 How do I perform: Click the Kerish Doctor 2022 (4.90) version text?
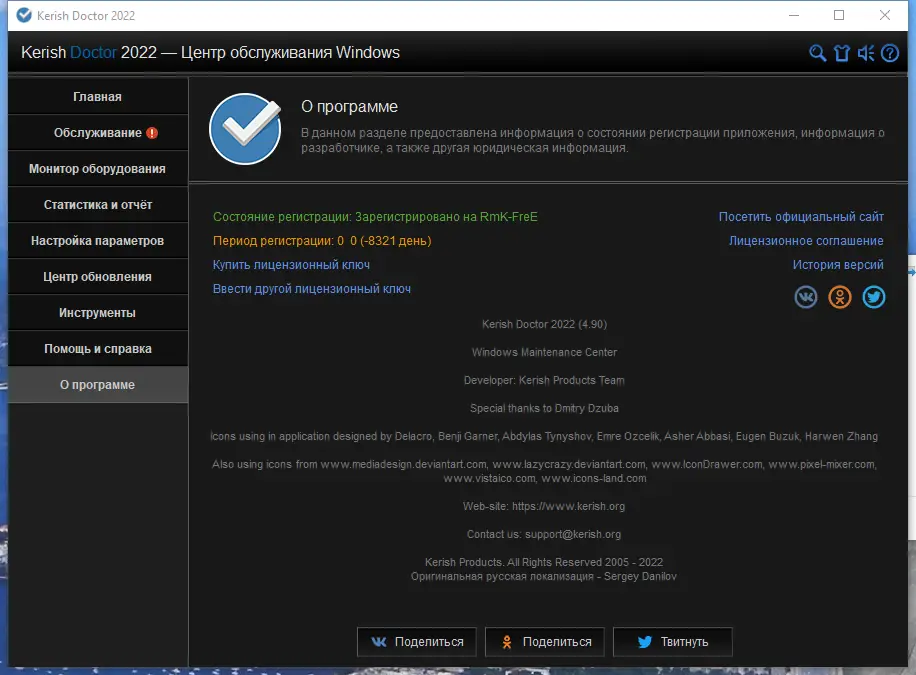point(544,324)
